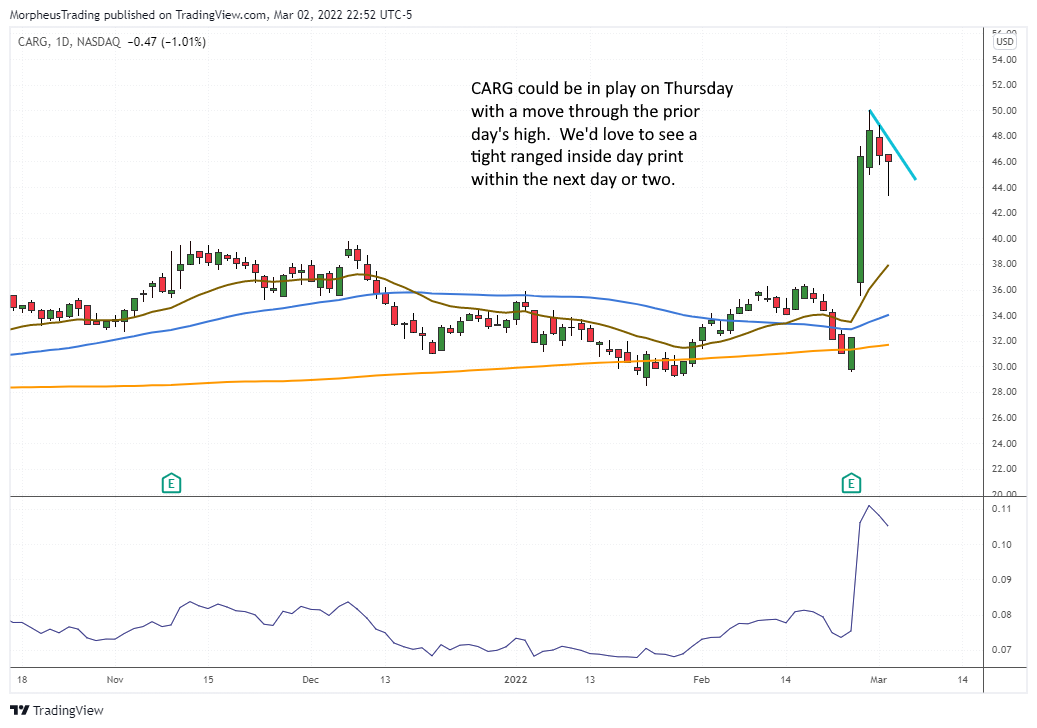1037x728 pixels.
Task: Click the Dec date label on time axis
Action: 310,679
